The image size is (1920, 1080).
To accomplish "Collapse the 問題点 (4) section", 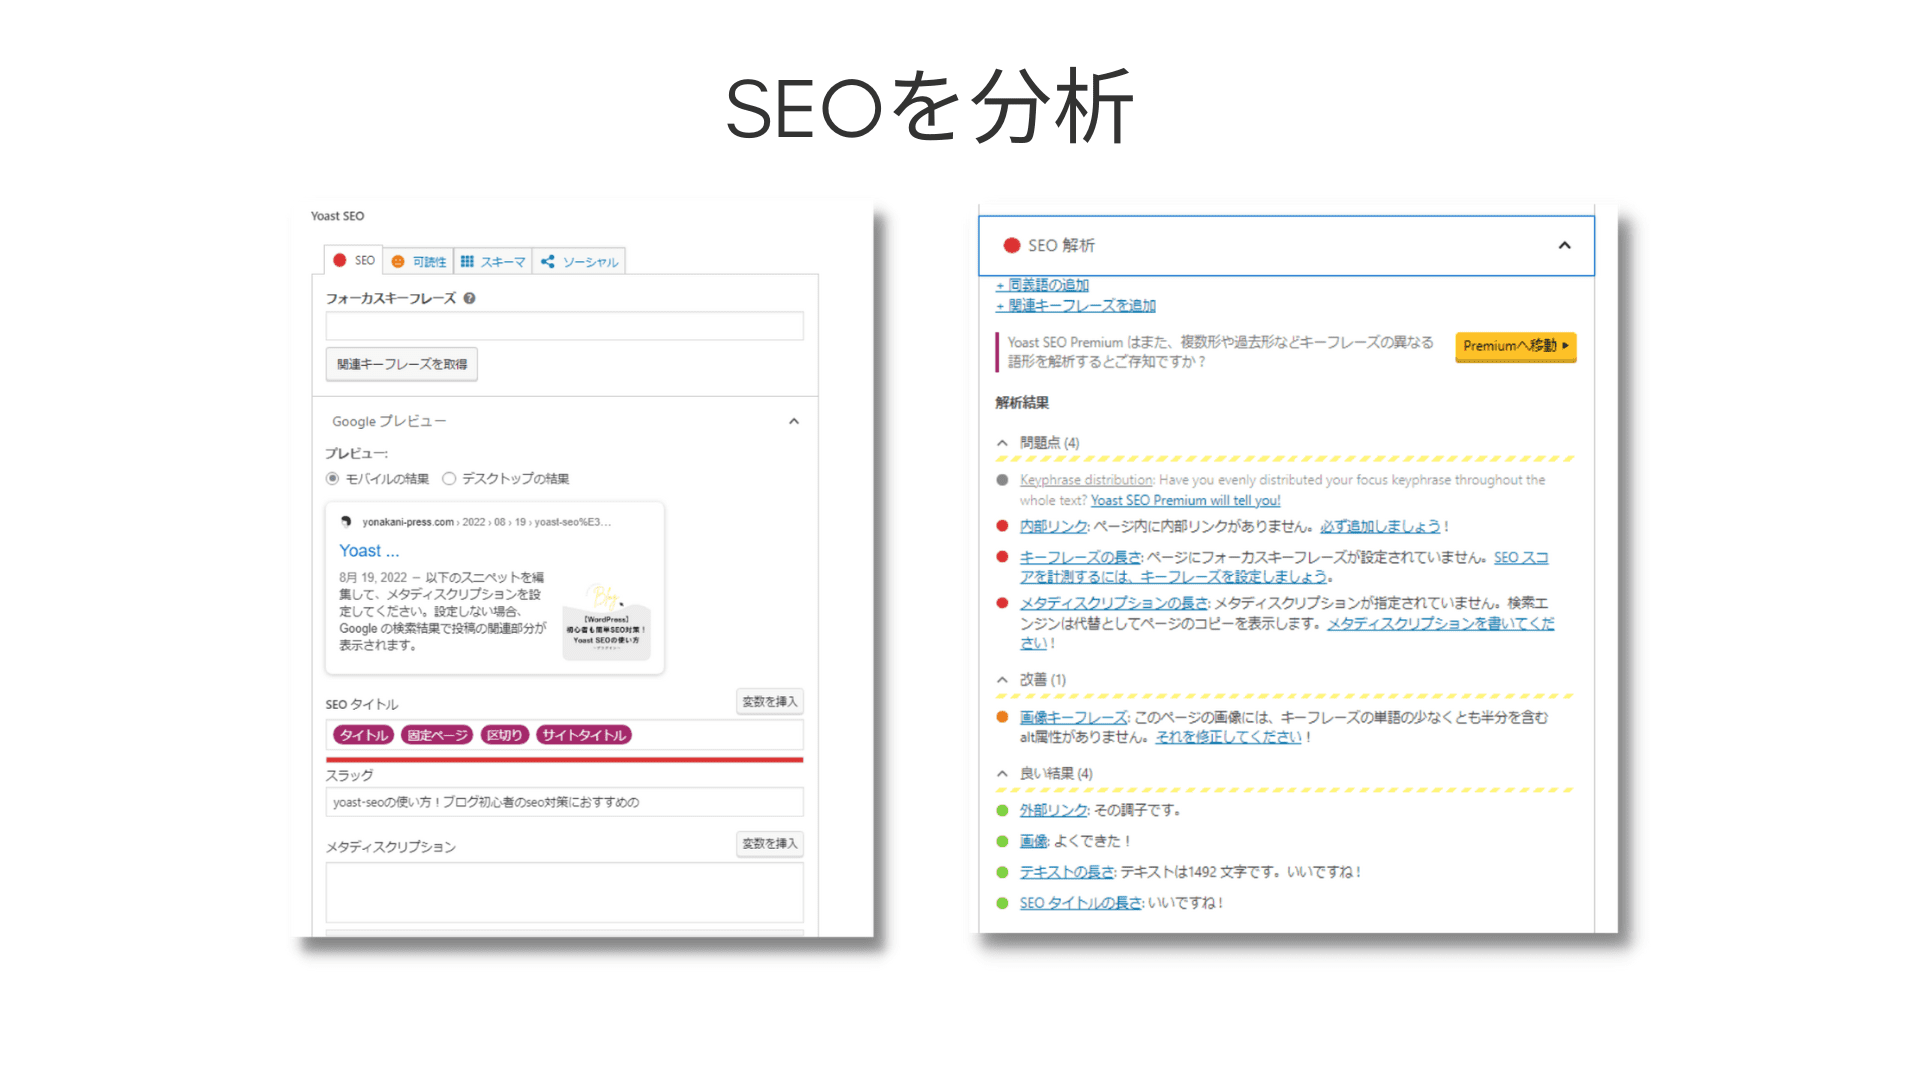I will (1002, 442).
